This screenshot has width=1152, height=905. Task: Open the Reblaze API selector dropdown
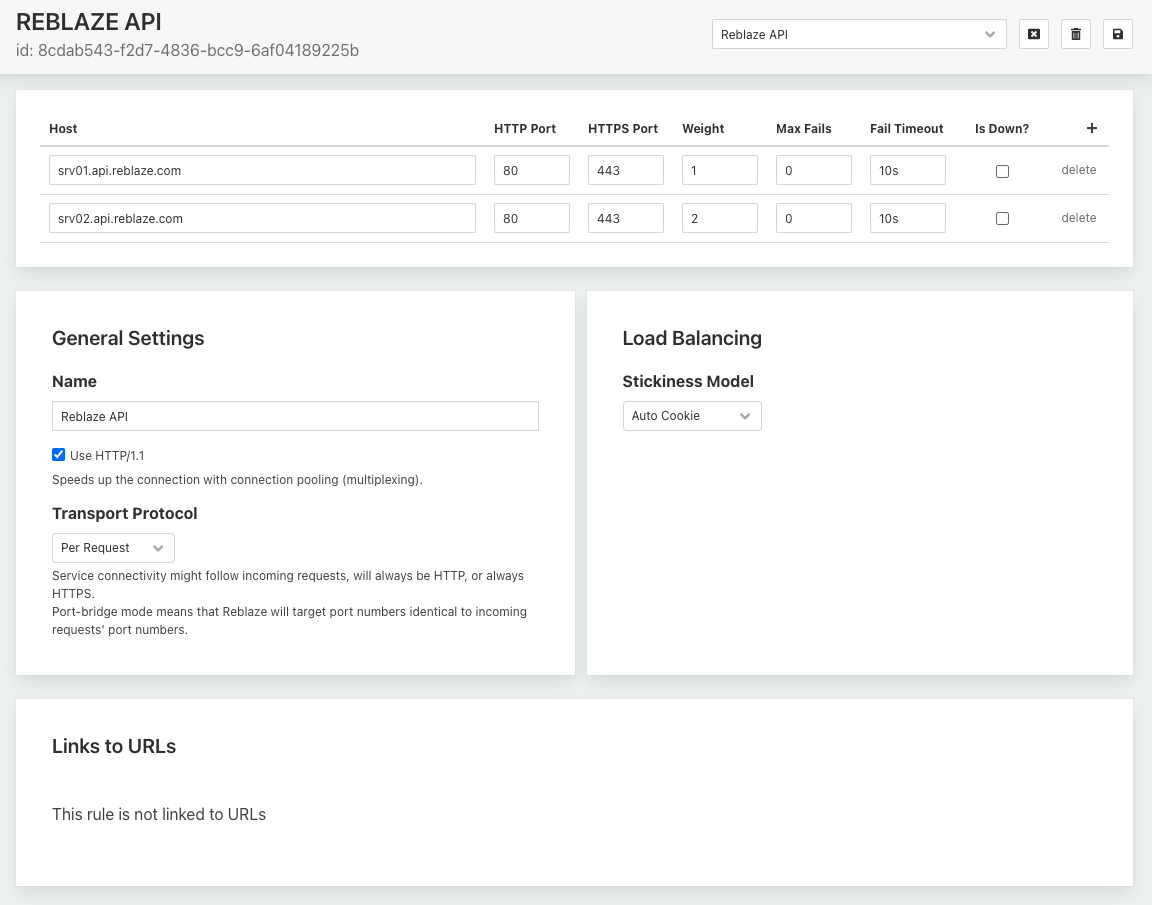[x=858, y=34]
